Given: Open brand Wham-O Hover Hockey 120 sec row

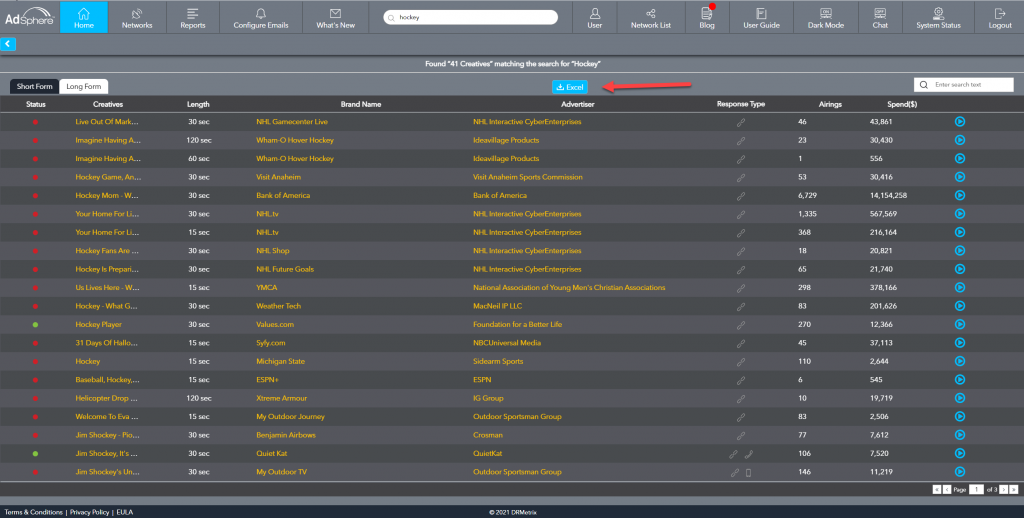Looking at the screenshot, I should 295,140.
